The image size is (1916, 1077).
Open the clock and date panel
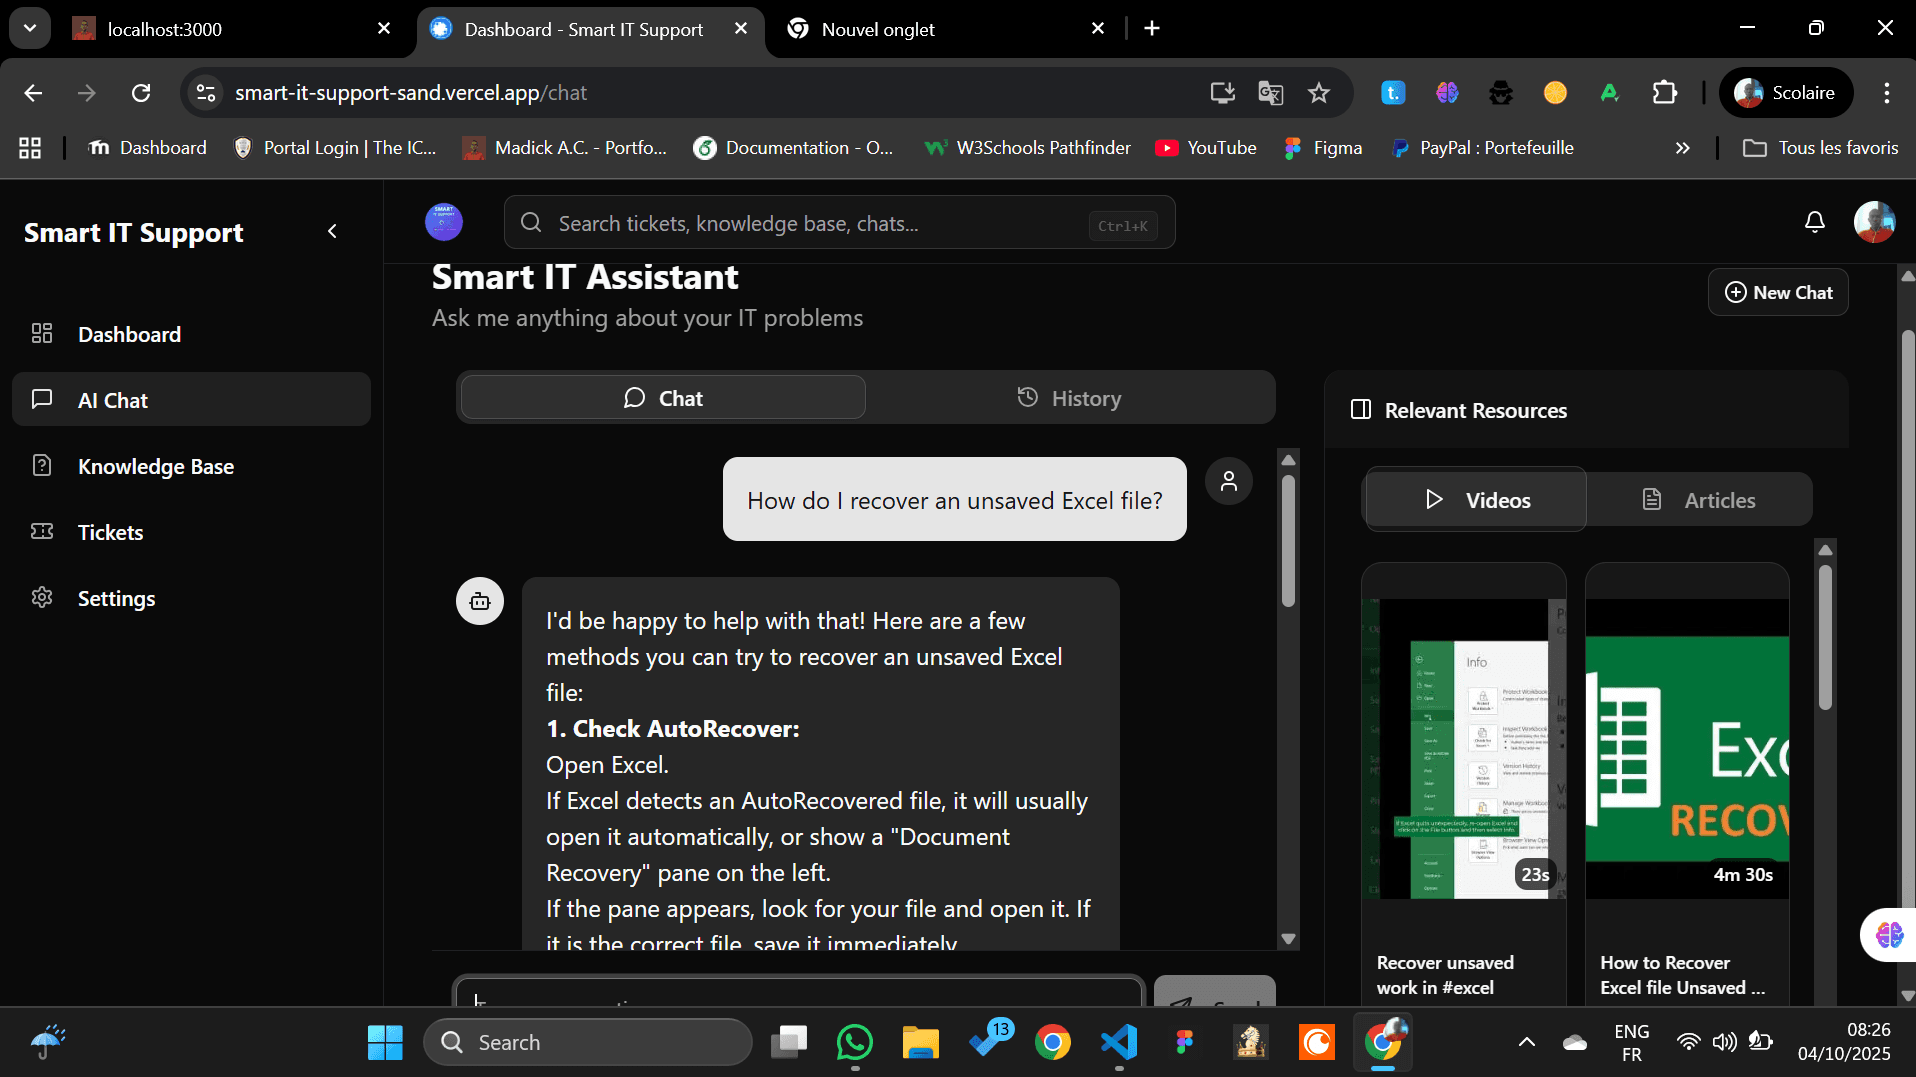pyautogui.click(x=1844, y=1042)
